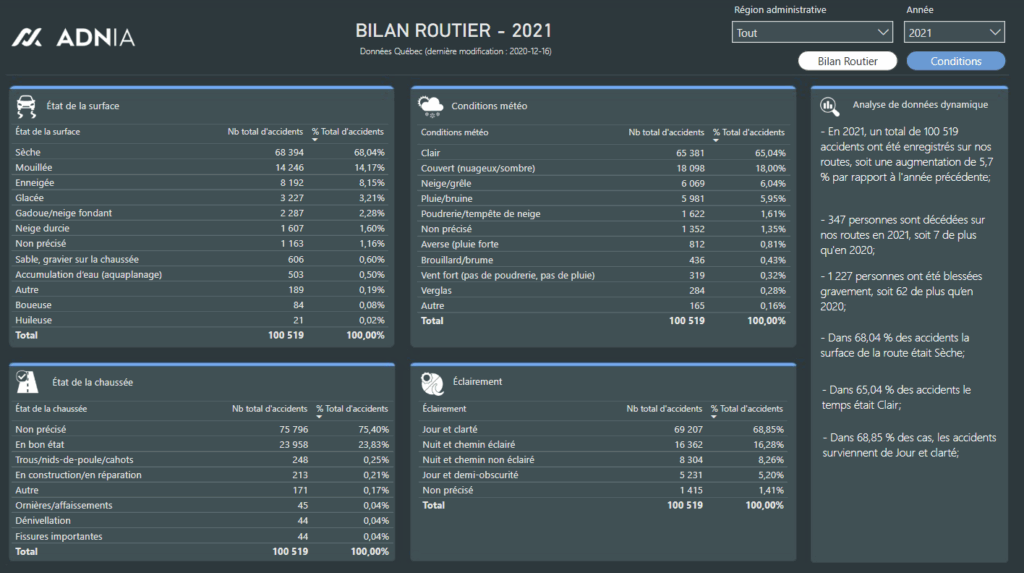This screenshot has height=573, width=1024.
Task: Click the cloud icon in Conditions météo header
Action: pos(431,106)
